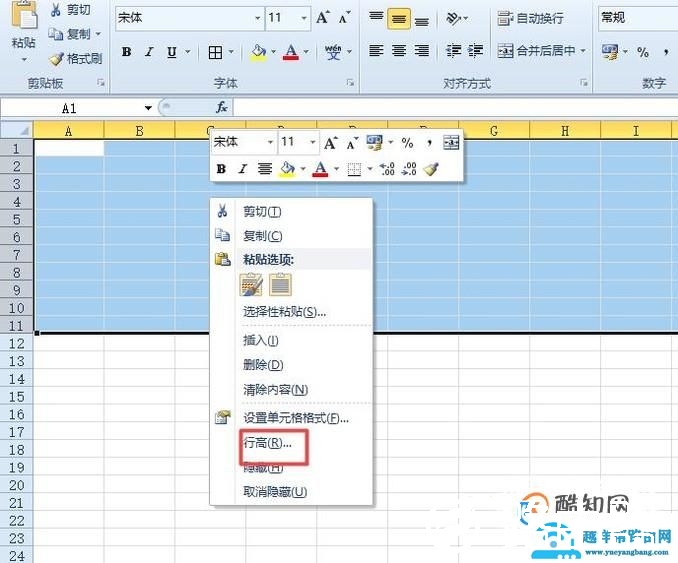Open Format Cells (设置单元格格式) menu item
The height and width of the screenshot is (563, 678).
point(296,418)
